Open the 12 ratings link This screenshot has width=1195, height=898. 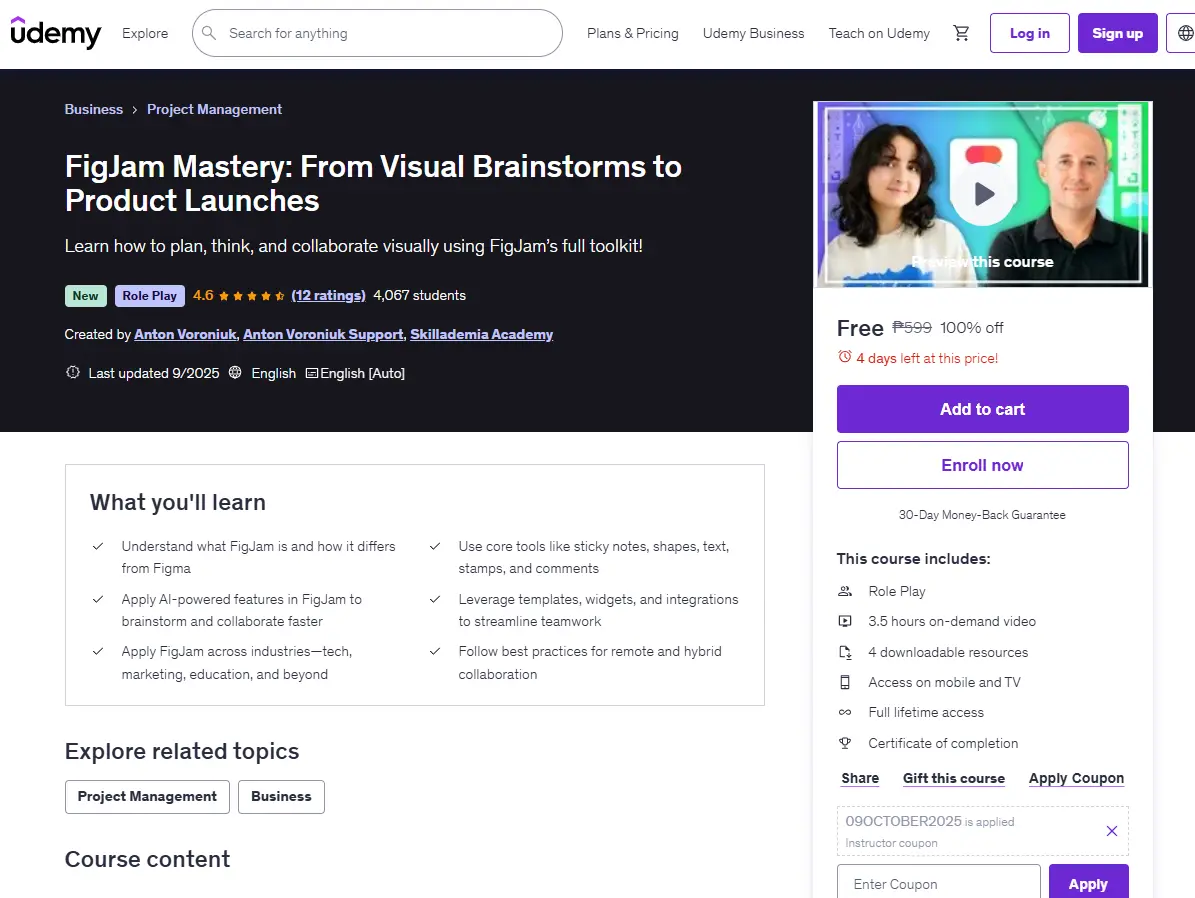coord(328,295)
